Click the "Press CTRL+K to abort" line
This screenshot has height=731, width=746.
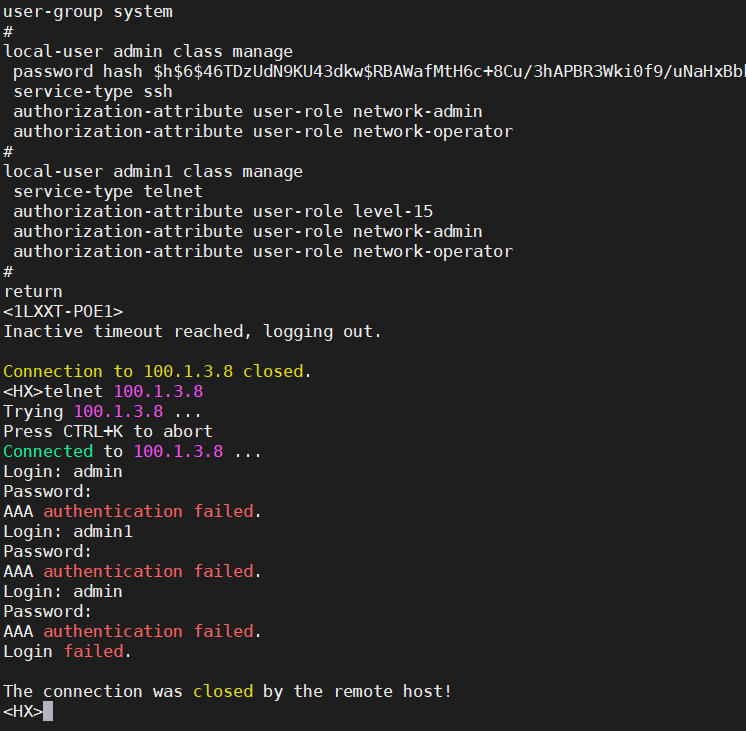point(108,431)
